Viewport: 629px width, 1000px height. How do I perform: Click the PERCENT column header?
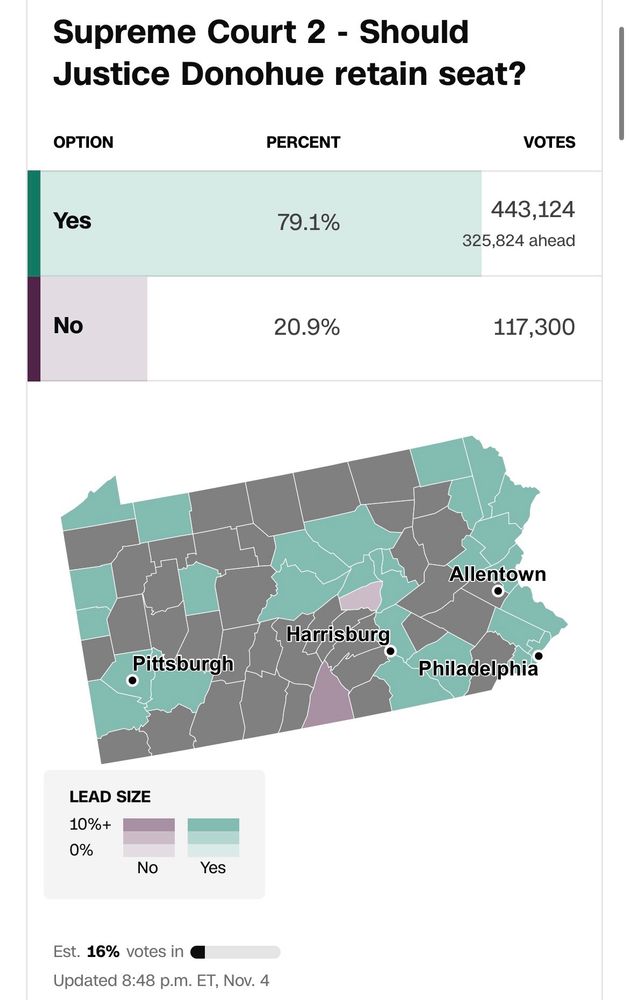[x=303, y=142]
